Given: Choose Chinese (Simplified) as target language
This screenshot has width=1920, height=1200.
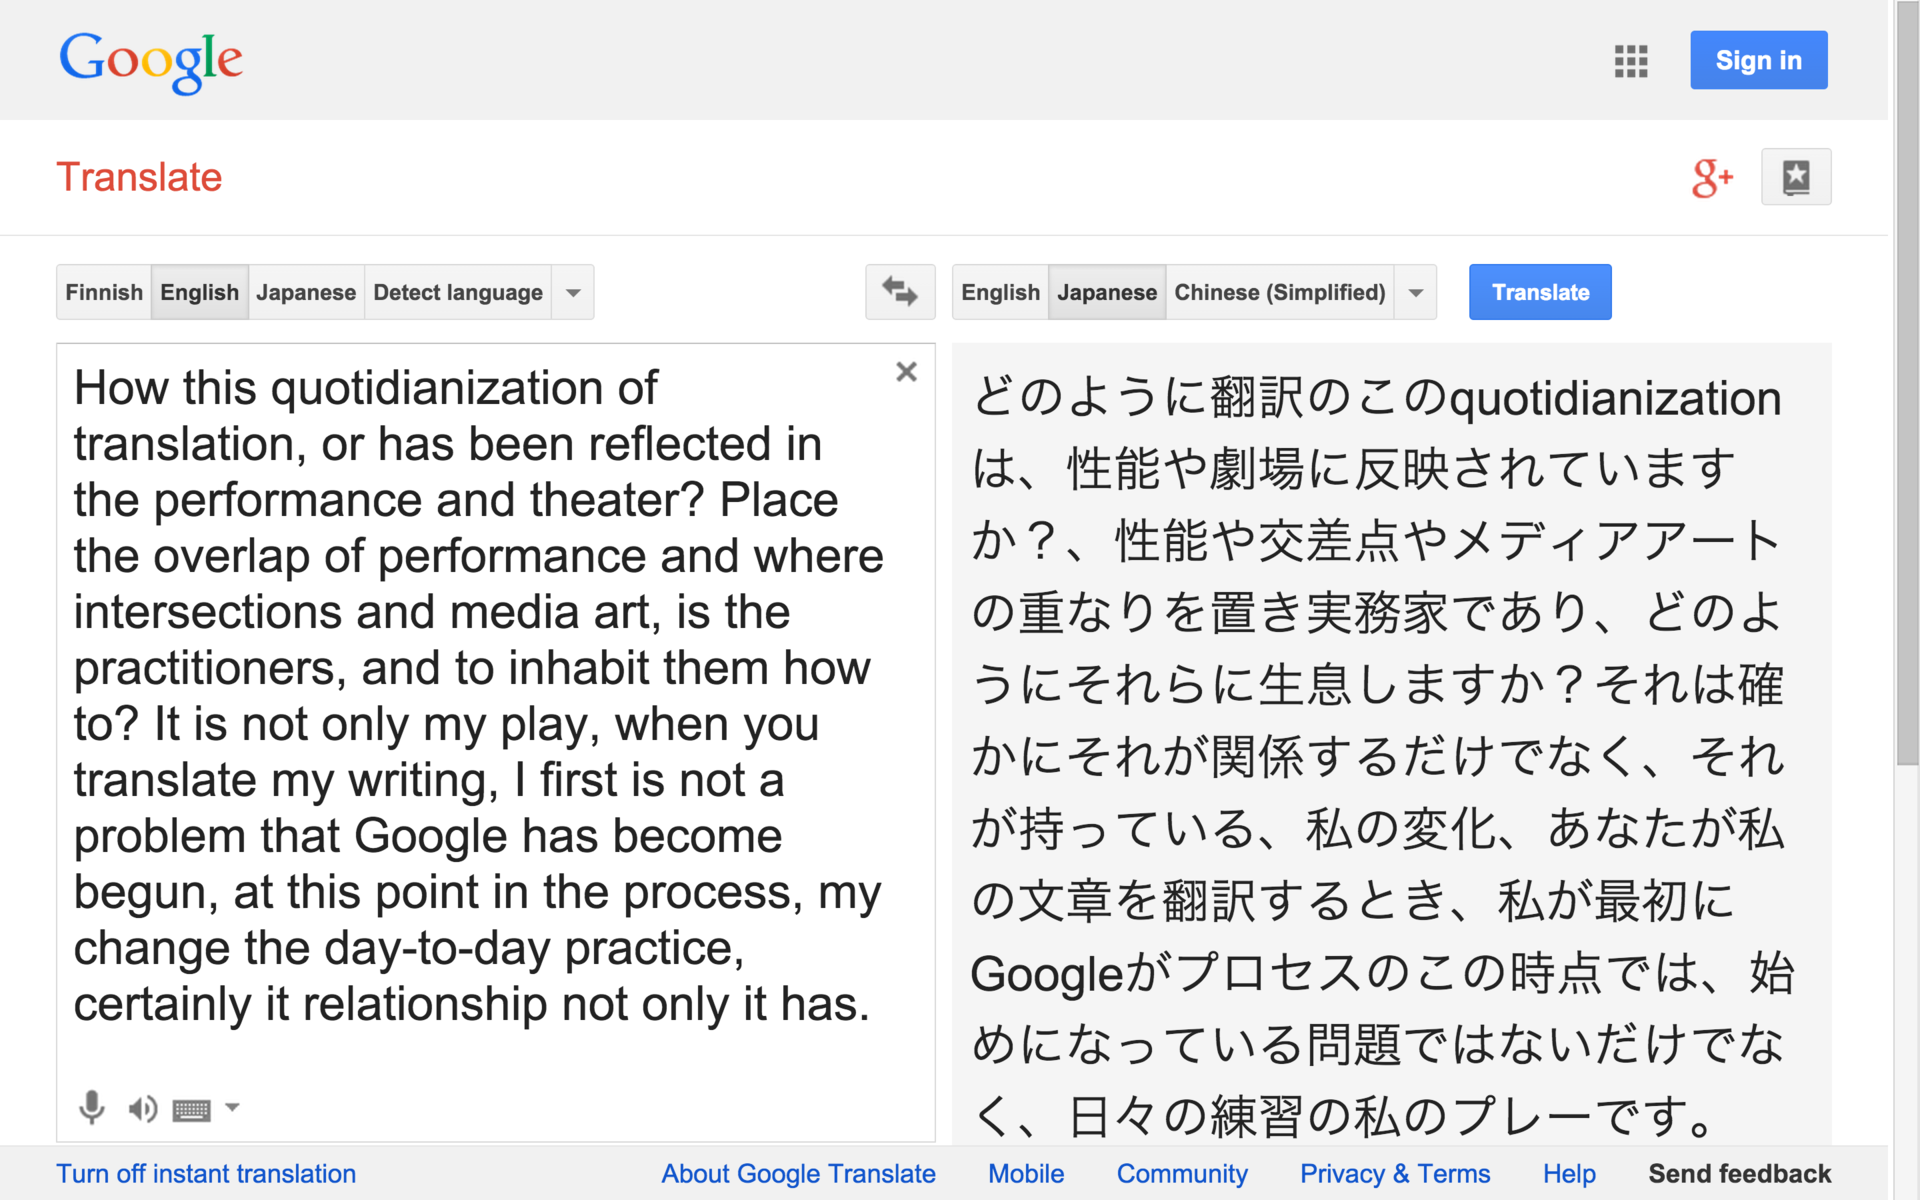Looking at the screenshot, I should coord(1279,292).
